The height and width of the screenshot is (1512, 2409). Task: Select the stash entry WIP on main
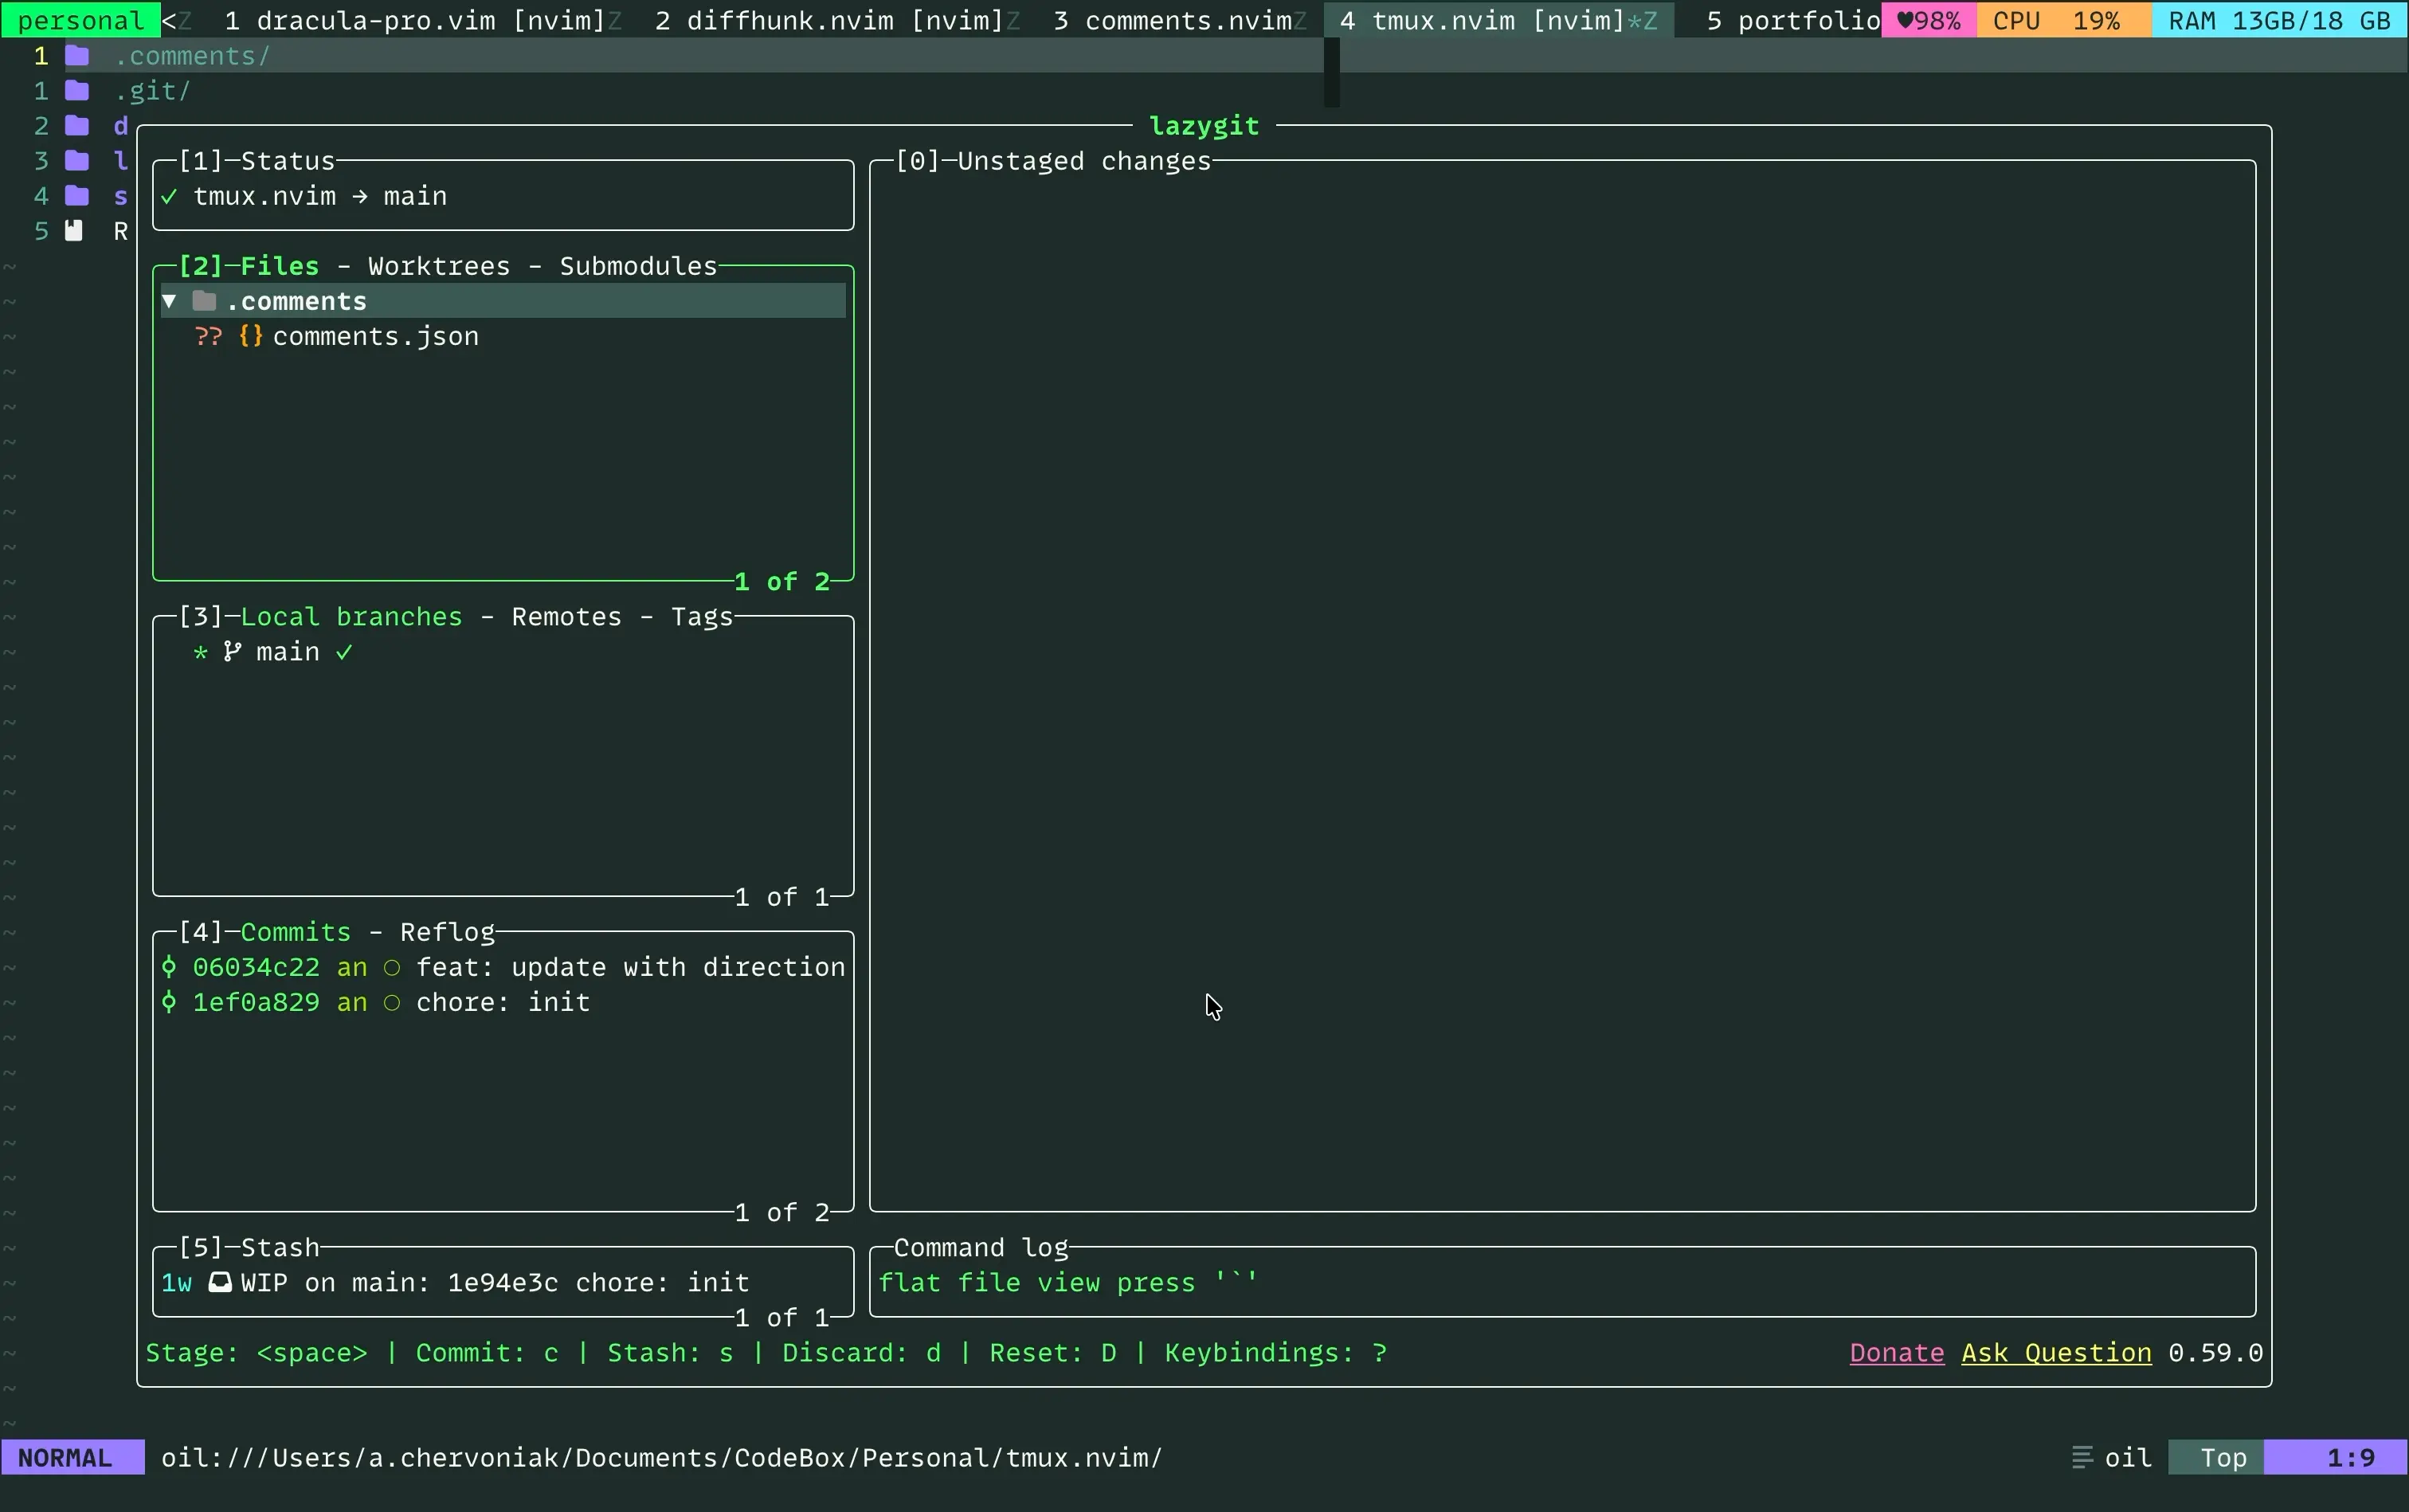tap(503, 1282)
